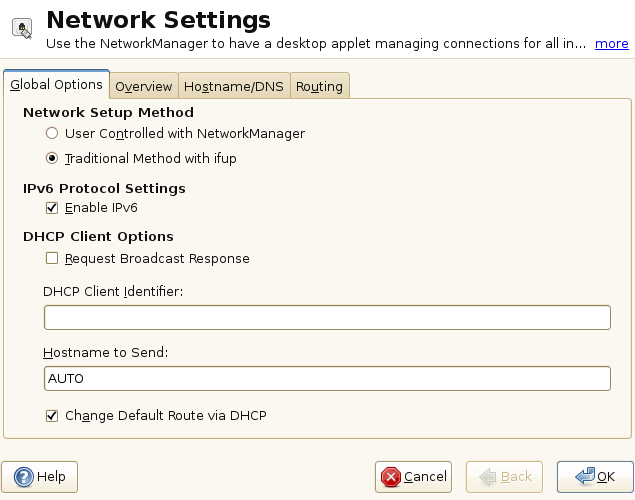This screenshot has height=500, width=635.
Task: Click the red X icon on Cancel
Action: (392, 477)
